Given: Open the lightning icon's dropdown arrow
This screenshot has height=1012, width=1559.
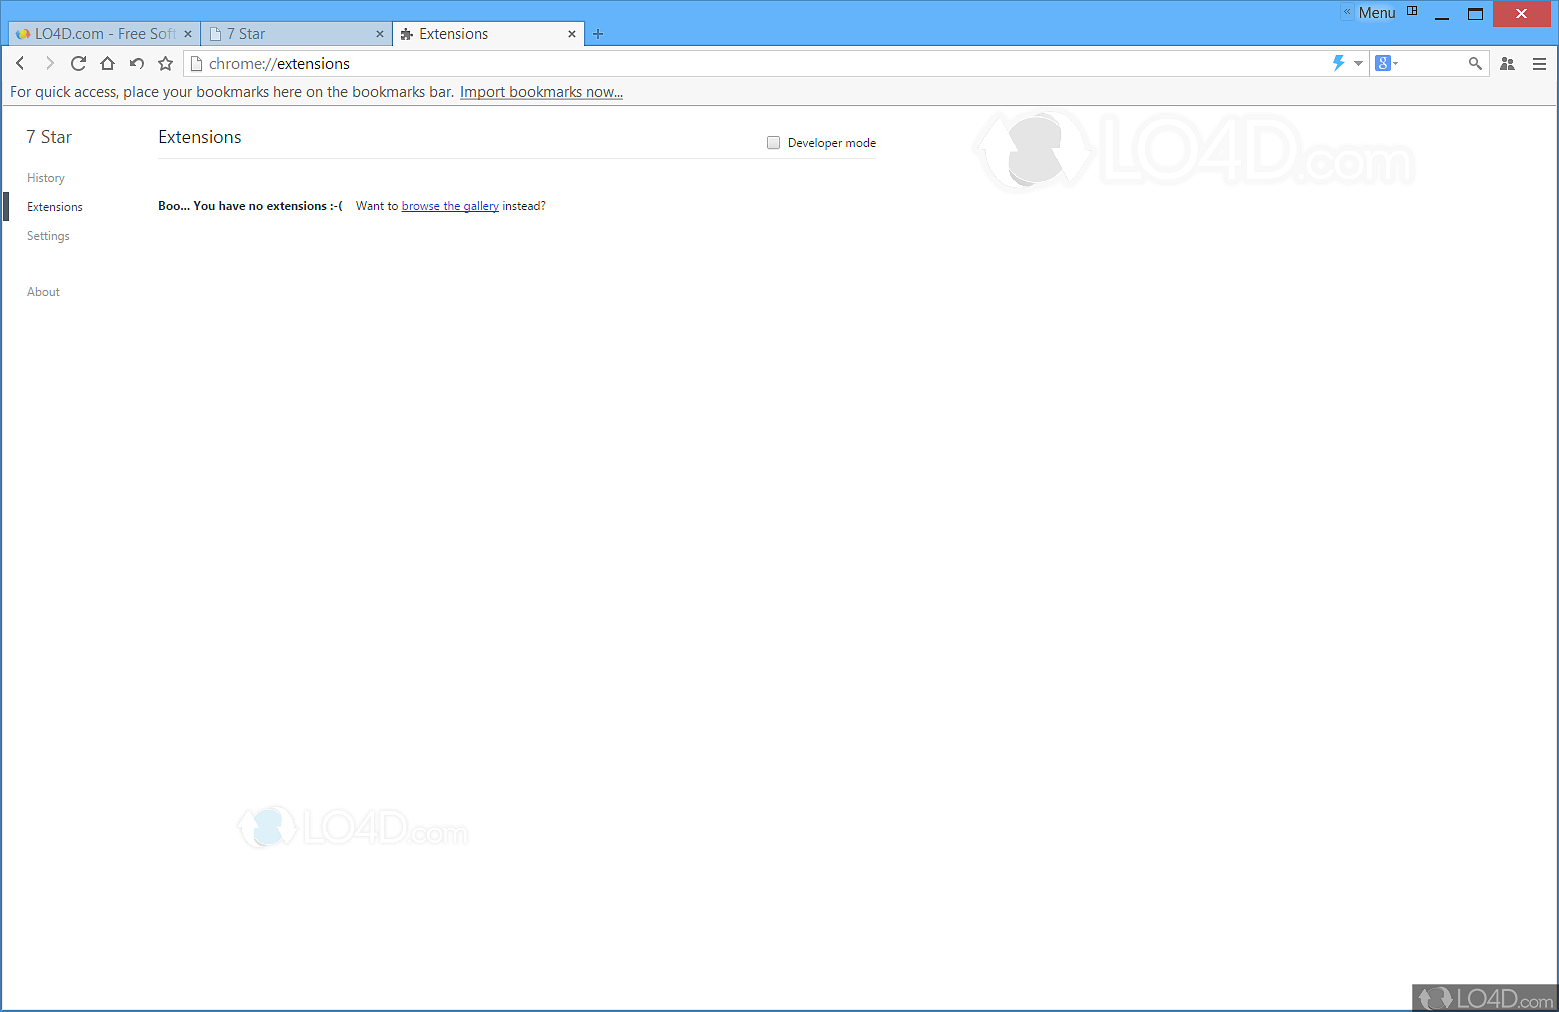Looking at the screenshot, I should pyautogui.click(x=1357, y=63).
